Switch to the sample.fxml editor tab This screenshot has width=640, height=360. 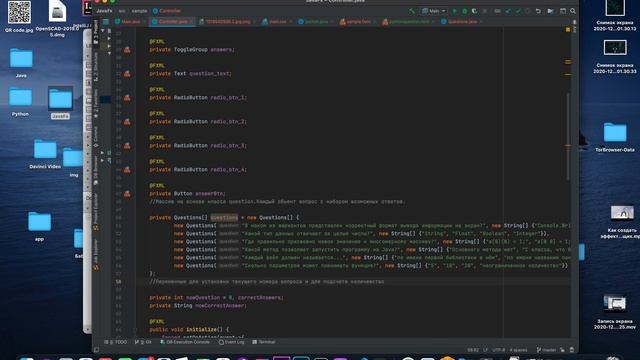click(358, 22)
